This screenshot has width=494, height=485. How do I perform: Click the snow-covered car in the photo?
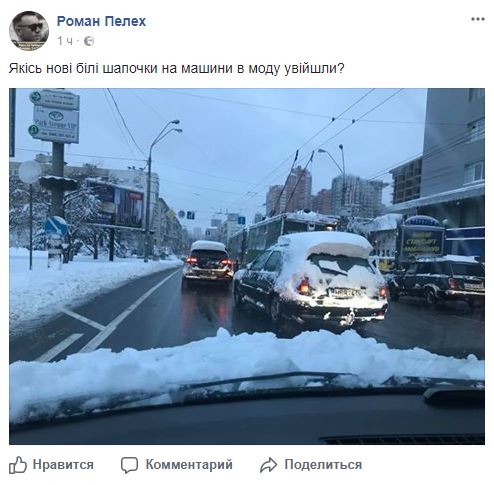coord(311,279)
